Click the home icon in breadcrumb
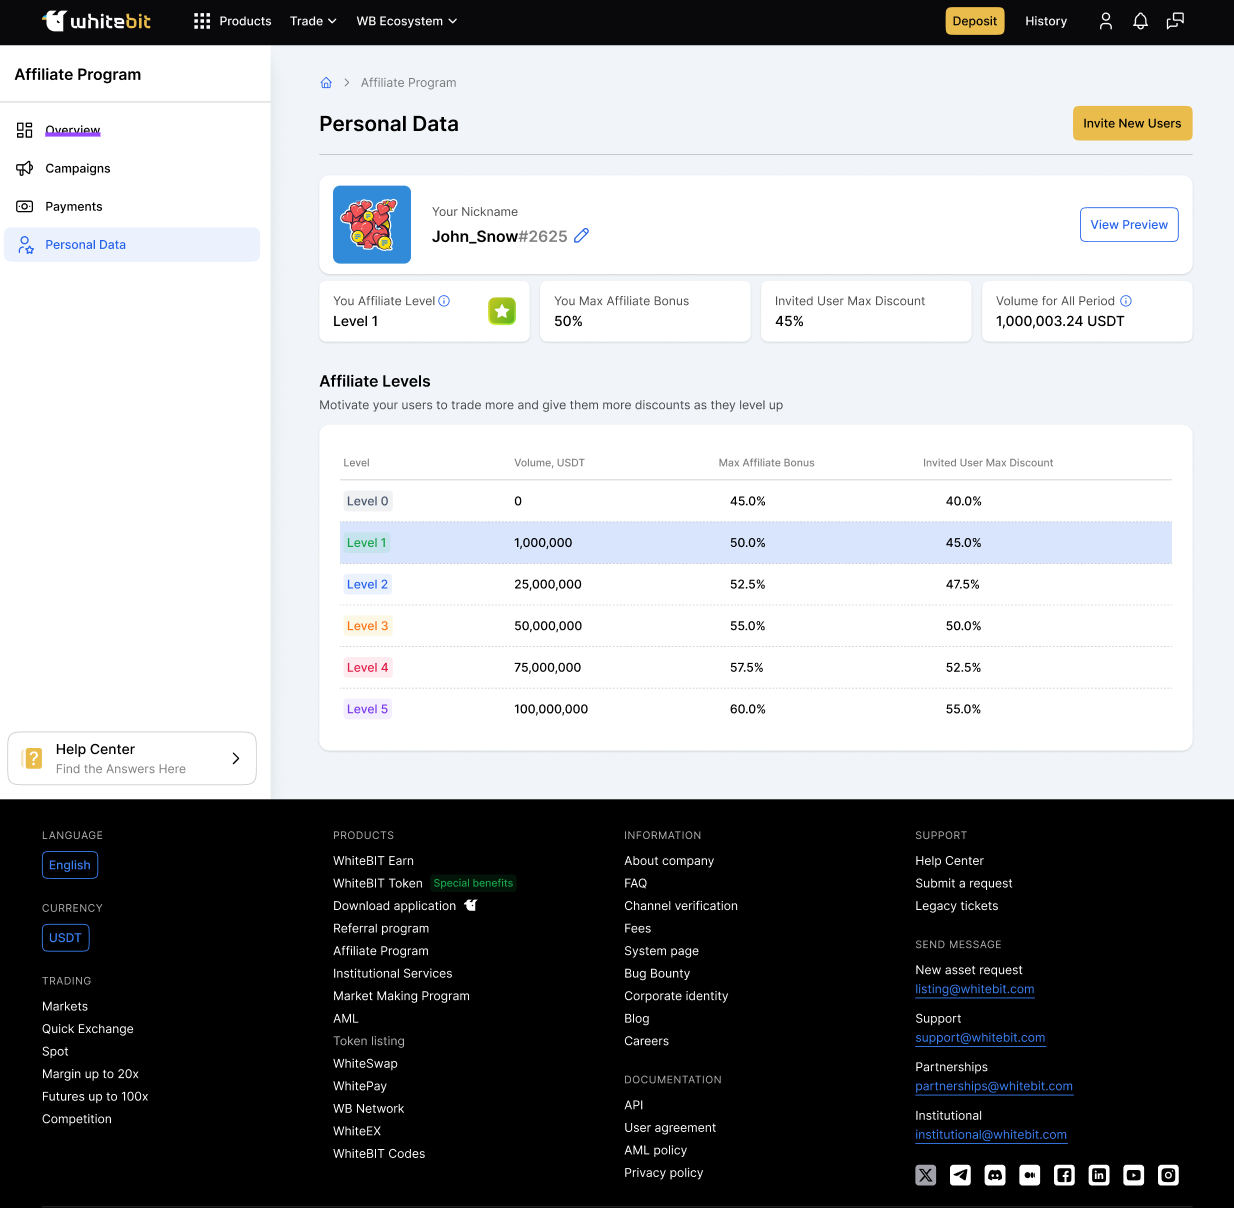Viewport: 1234px width, 1208px height. point(326,83)
